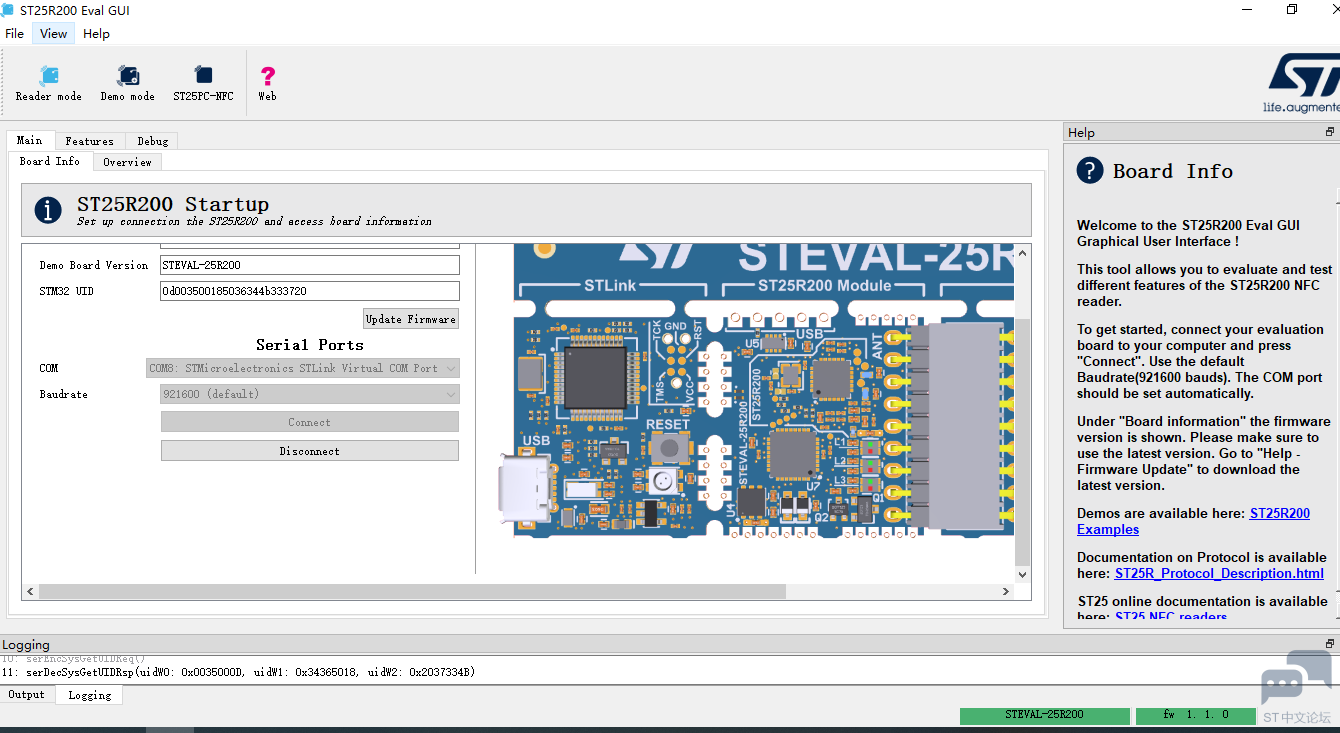Screen dimensions: 1340x733
Task: Restore the application window
Action: (x=1292, y=10)
